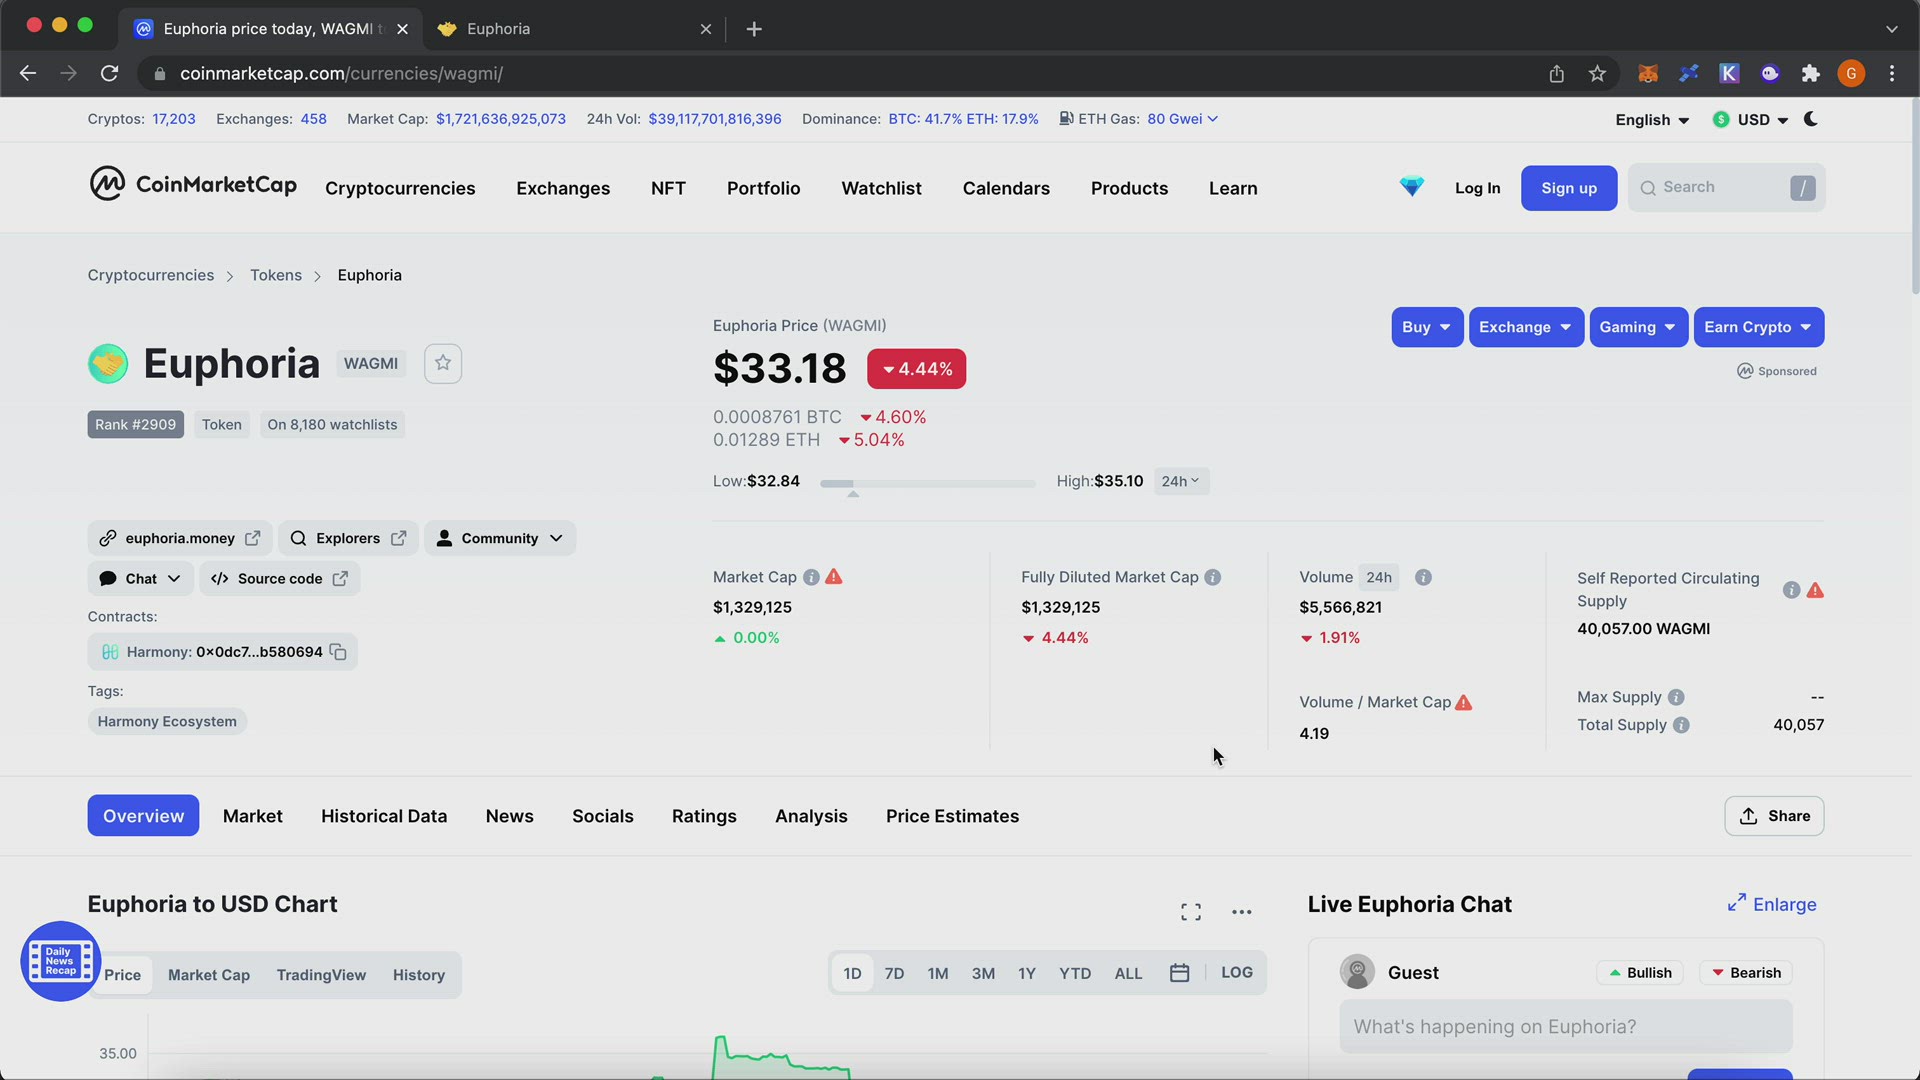Click the Sign up button
Screen dimensions: 1920x1080
tap(1569, 188)
